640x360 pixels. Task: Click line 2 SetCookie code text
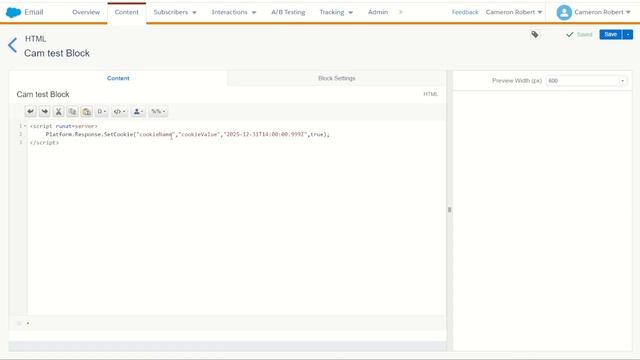[187, 134]
